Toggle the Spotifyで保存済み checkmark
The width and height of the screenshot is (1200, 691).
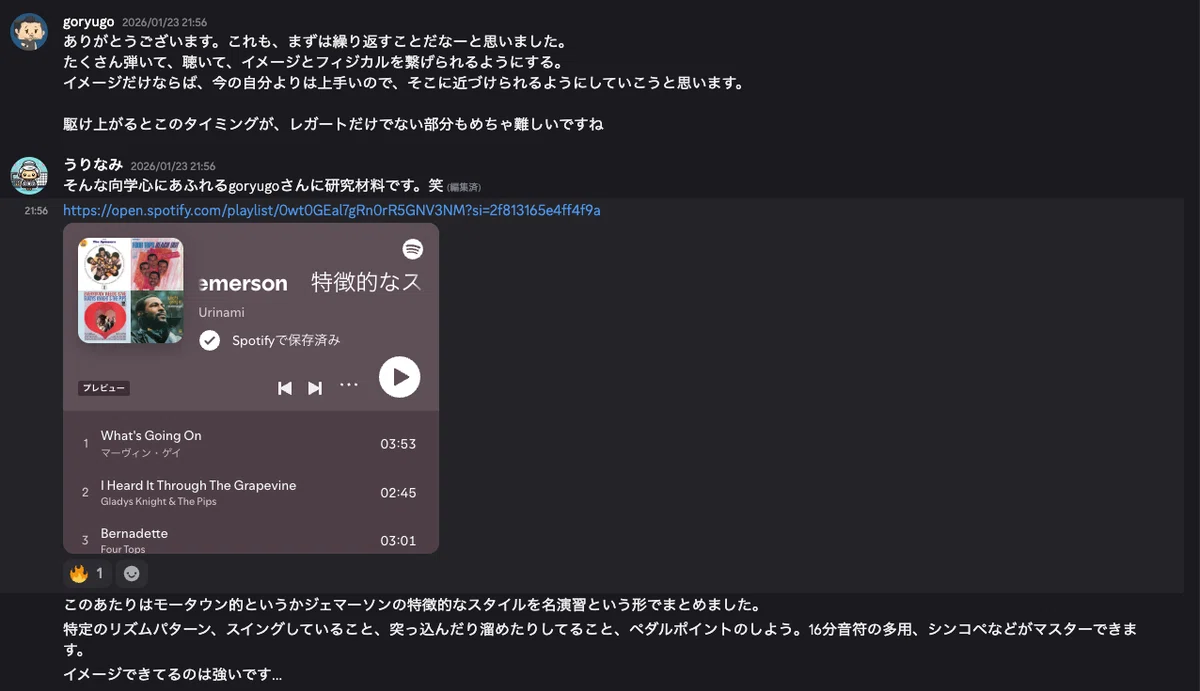click(209, 340)
